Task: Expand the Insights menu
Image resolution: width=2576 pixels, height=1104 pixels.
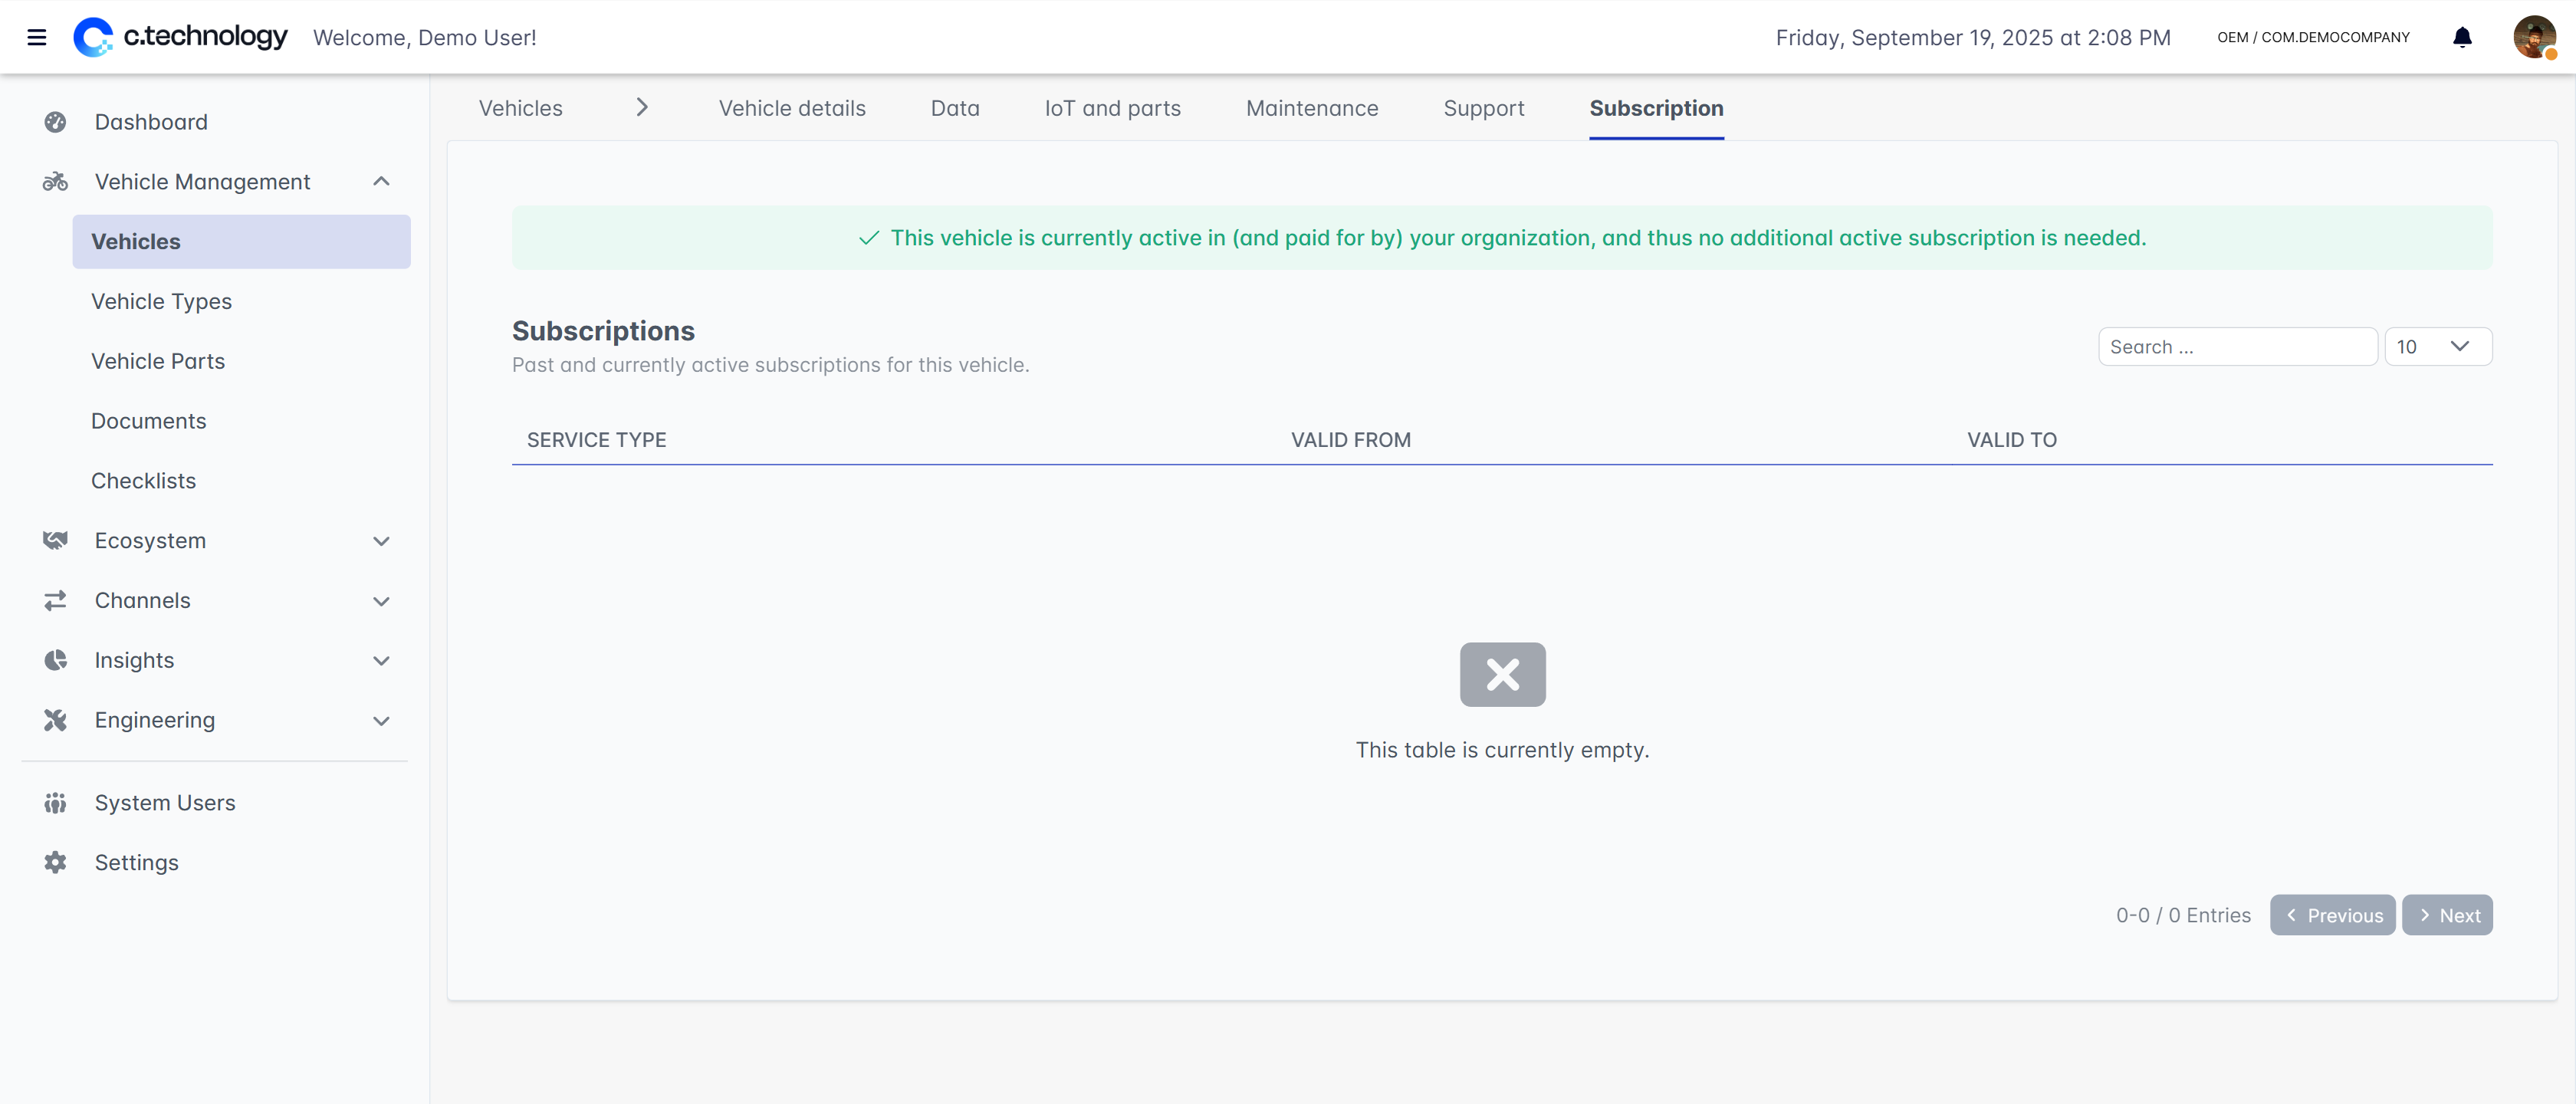Action: pos(381,661)
